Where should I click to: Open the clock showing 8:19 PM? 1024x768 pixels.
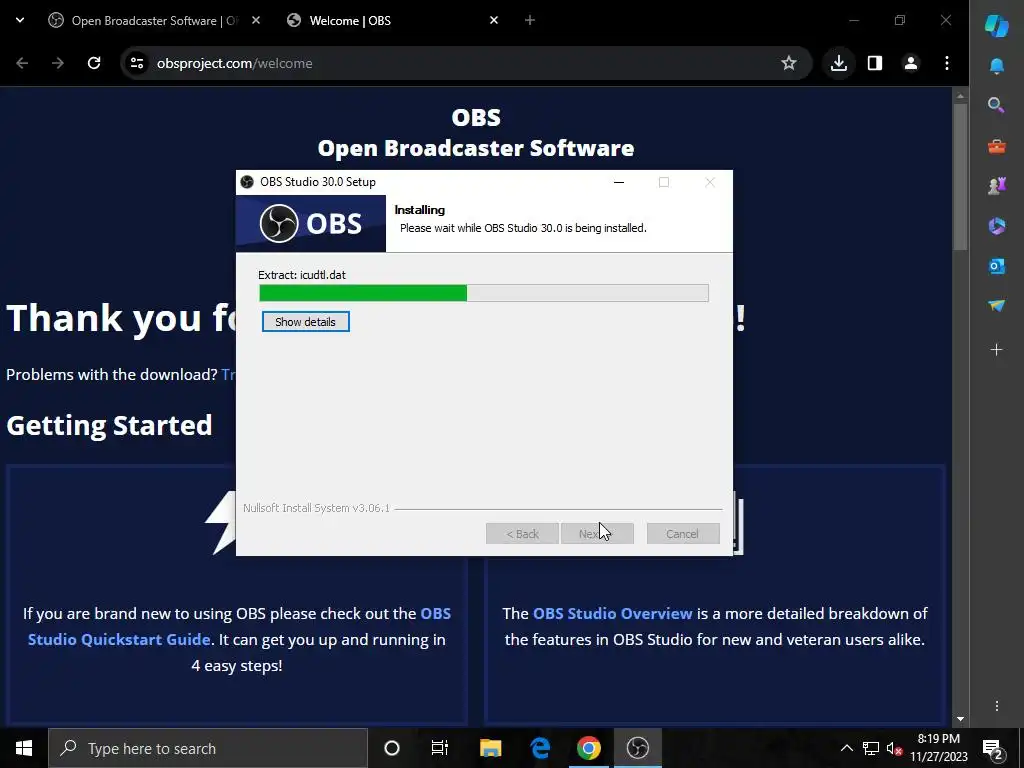point(938,748)
